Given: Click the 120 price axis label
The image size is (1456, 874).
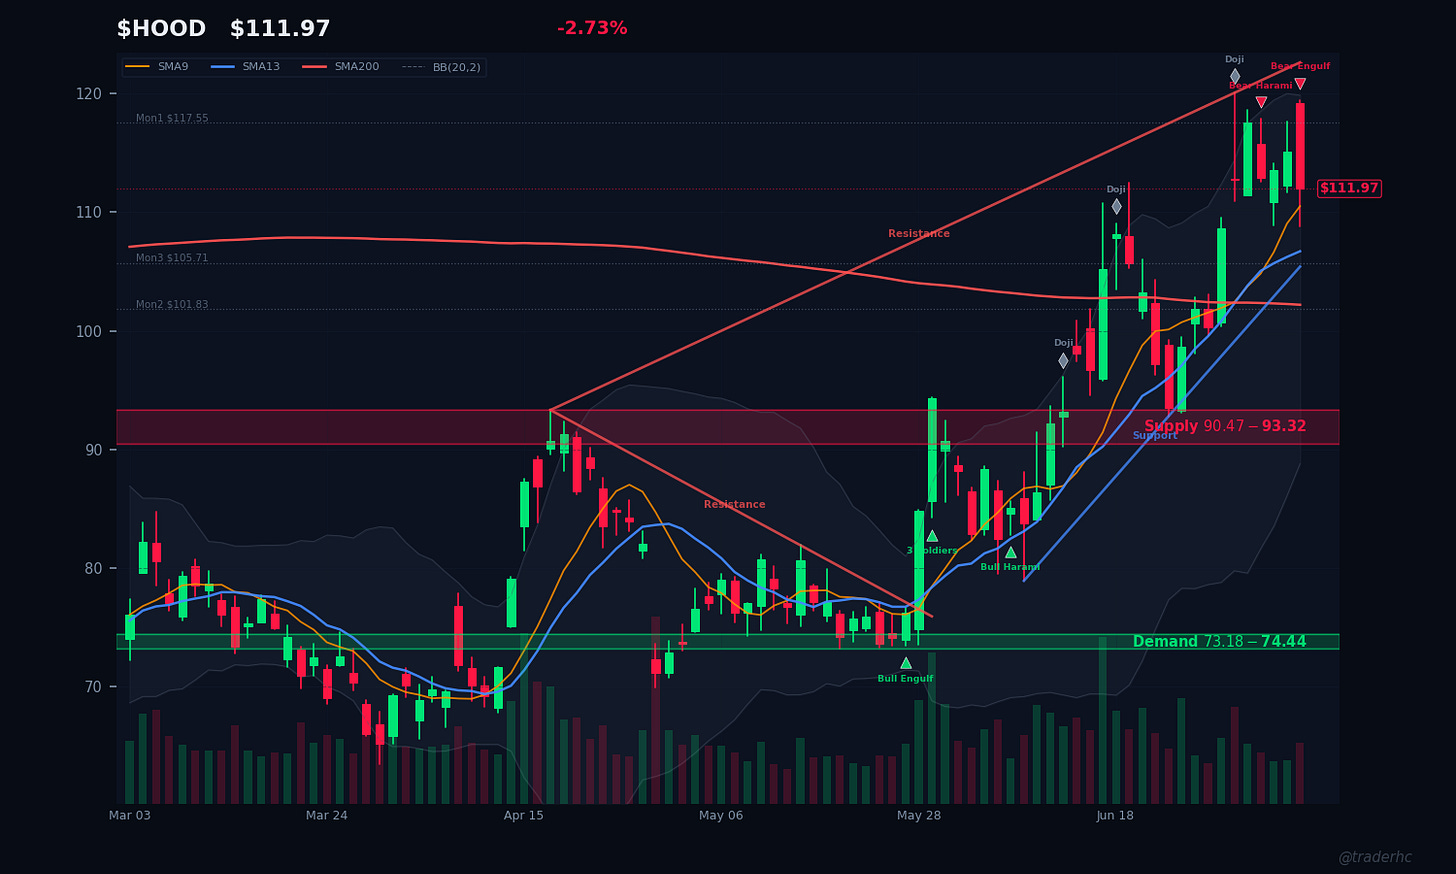Looking at the screenshot, I should [90, 94].
